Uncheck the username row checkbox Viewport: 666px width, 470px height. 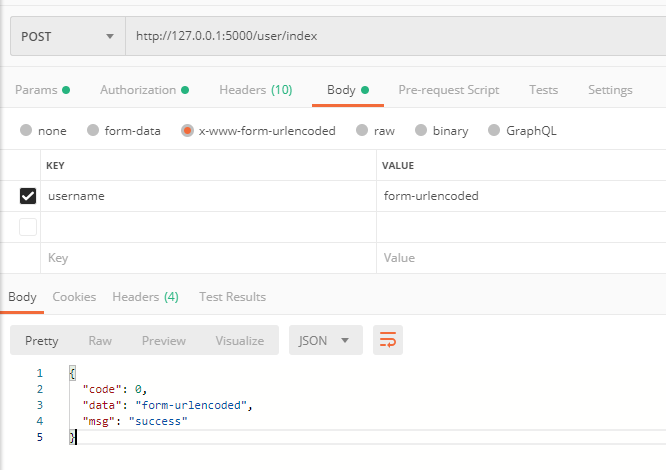click(28, 196)
